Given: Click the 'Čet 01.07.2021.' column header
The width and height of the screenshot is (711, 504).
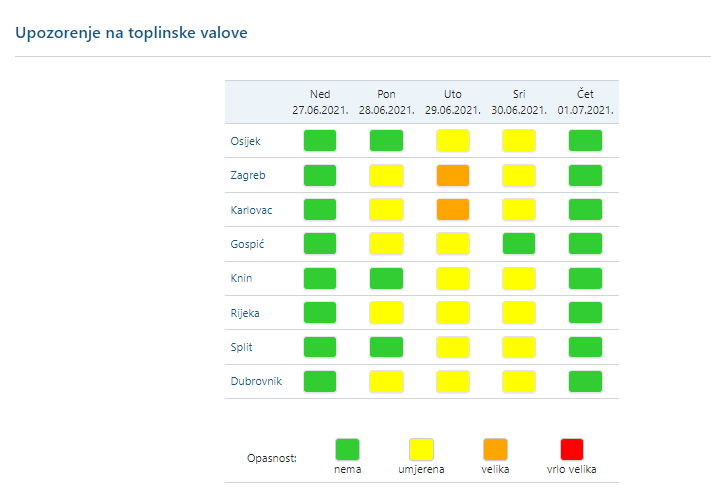Looking at the screenshot, I should (585, 102).
